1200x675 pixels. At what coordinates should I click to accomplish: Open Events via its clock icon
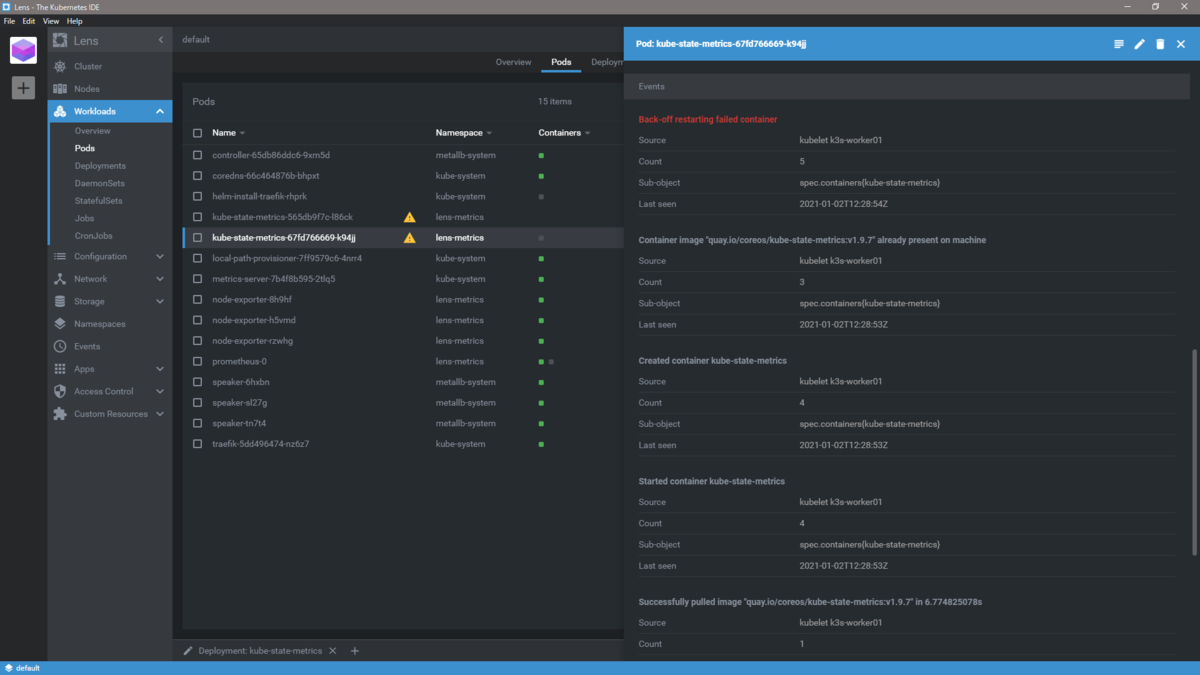click(x=60, y=346)
